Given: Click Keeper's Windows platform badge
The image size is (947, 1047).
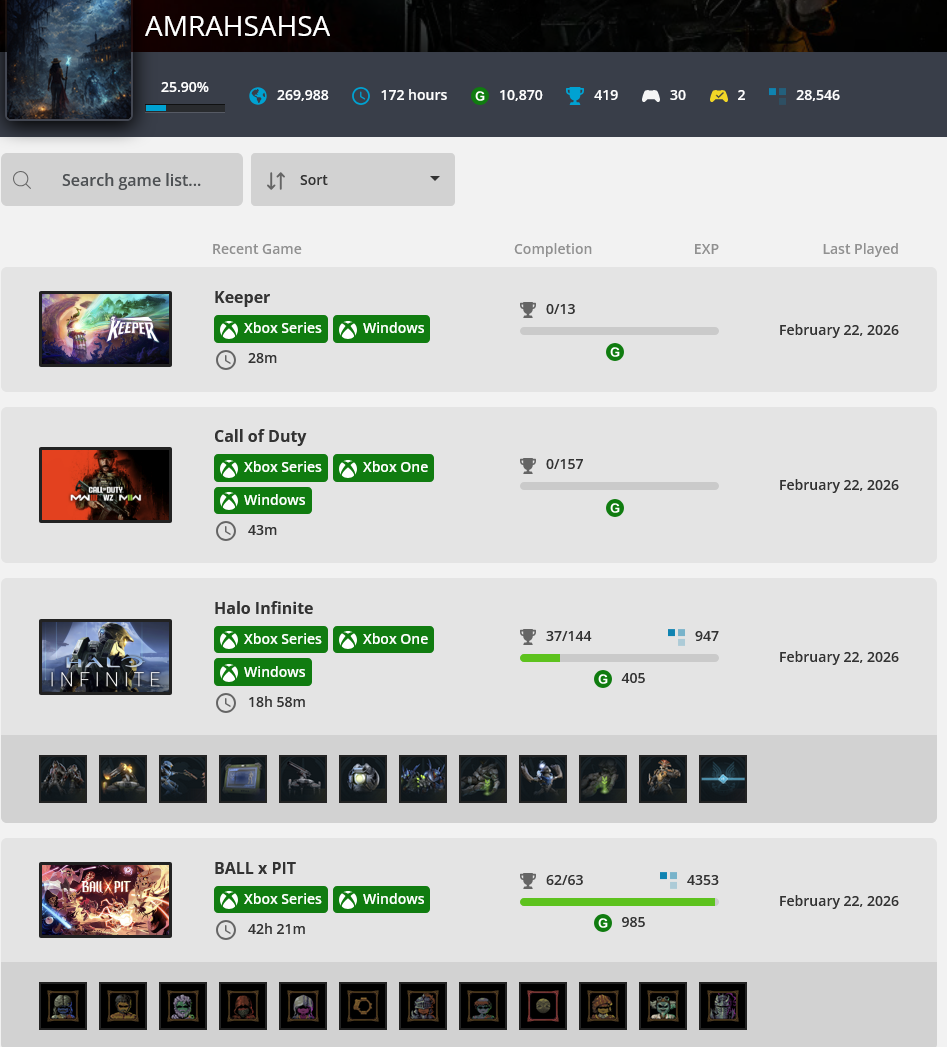Looking at the screenshot, I should (x=381, y=329).
